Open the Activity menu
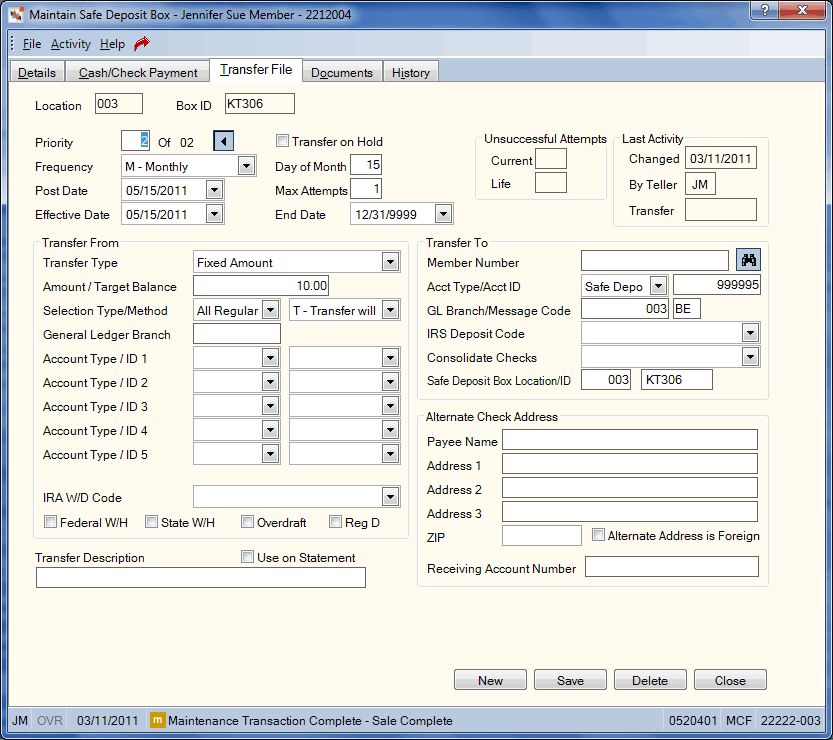The height and width of the screenshot is (740, 833). click(x=71, y=44)
